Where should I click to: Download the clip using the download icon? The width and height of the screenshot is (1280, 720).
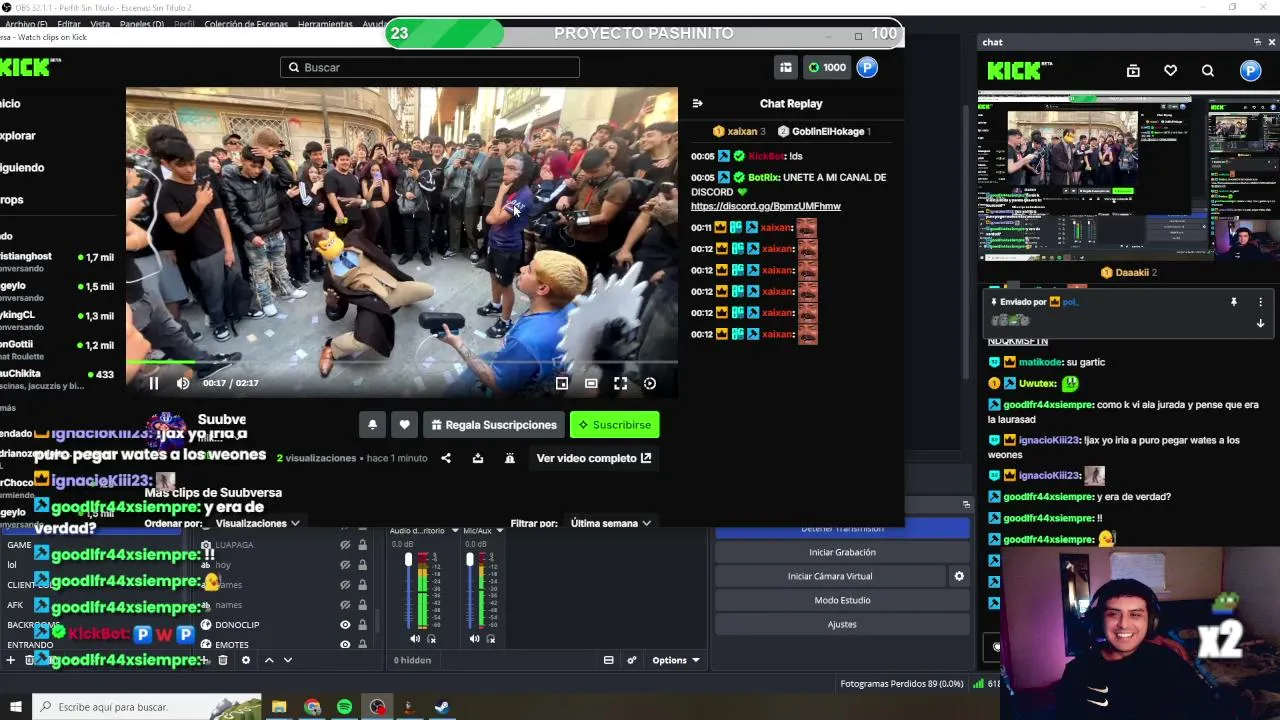pyautogui.click(x=478, y=458)
